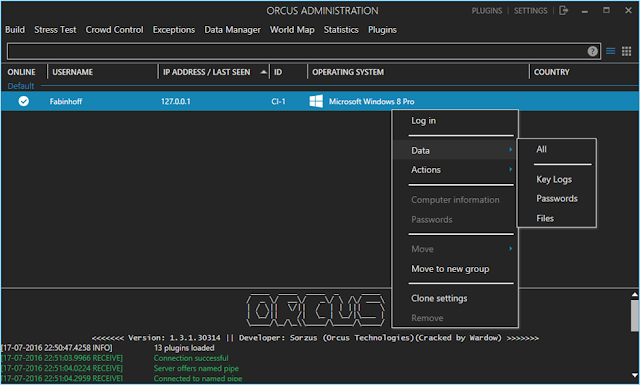This screenshot has width=640, height=385.
Task: Expand the Move submenu entry
Action: (455, 249)
